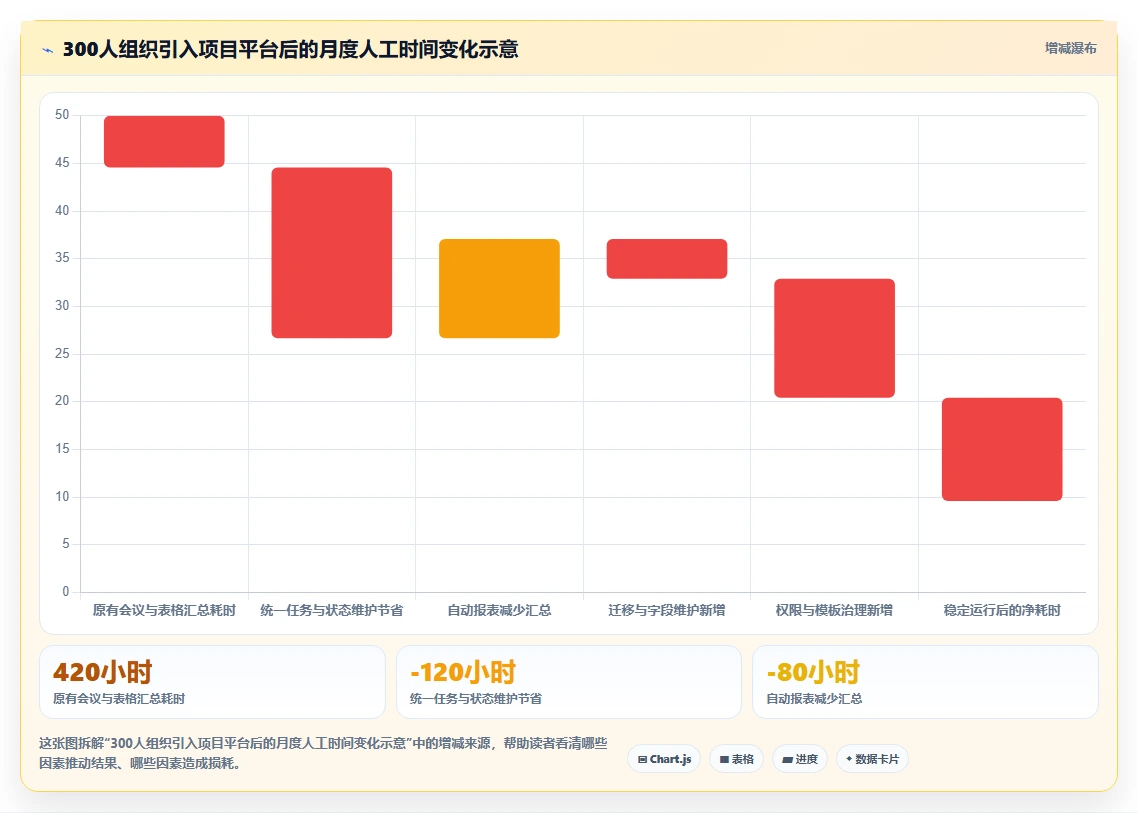Click the y-axis value 25
Image resolution: width=1138 pixels, height=813 pixels.
(62, 354)
